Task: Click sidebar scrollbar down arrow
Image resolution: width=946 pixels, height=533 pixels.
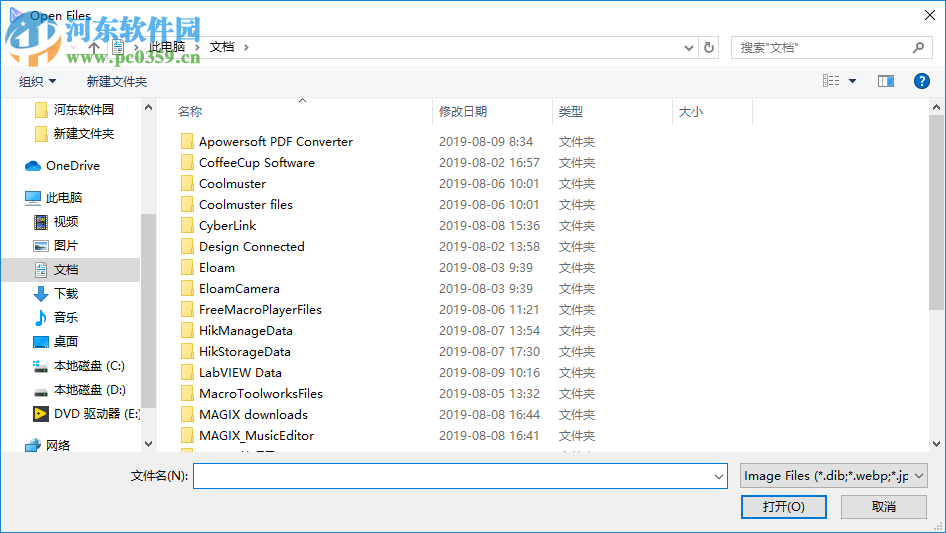Action: pyautogui.click(x=148, y=444)
